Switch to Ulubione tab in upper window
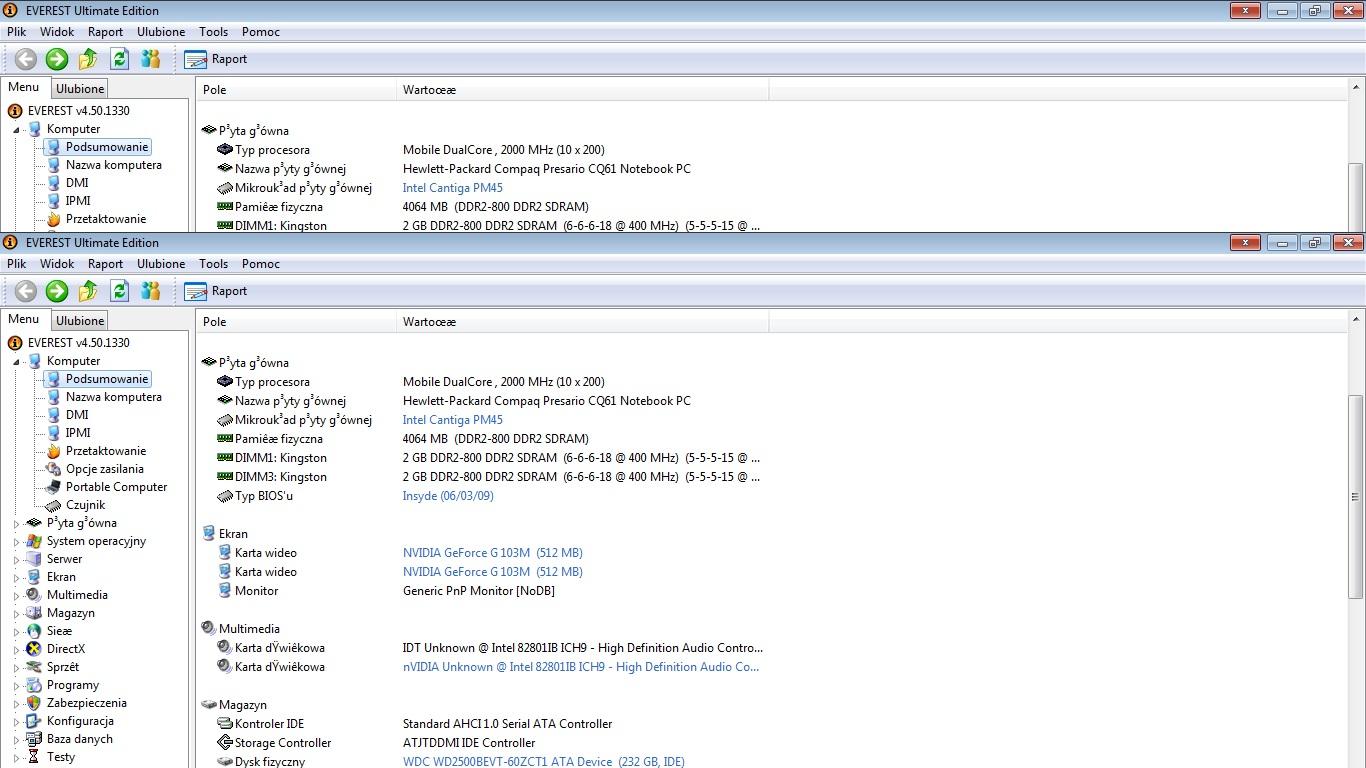The width and height of the screenshot is (1366, 768). click(x=80, y=89)
